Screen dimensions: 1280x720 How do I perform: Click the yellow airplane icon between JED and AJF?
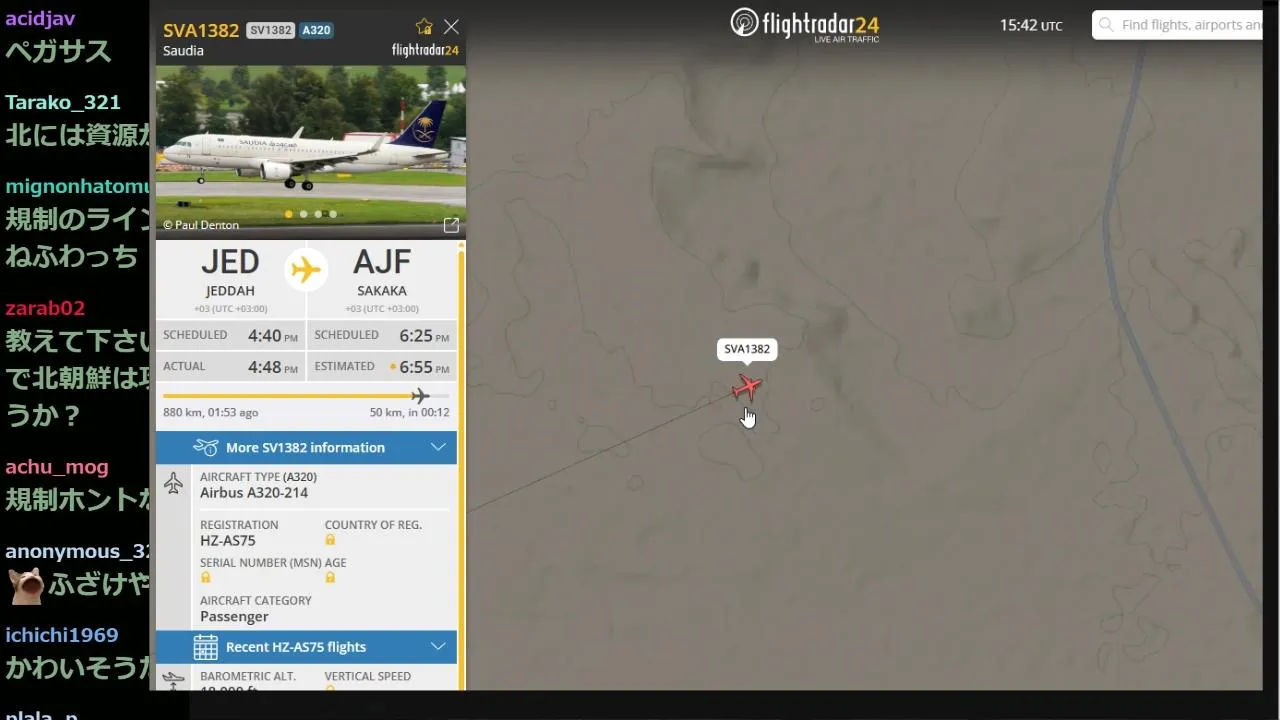pos(306,270)
